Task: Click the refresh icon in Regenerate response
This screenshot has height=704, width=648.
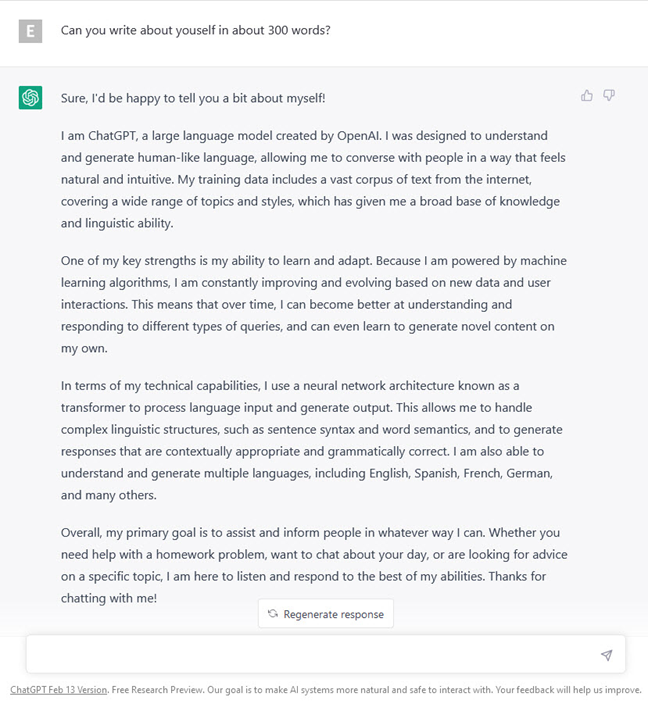Action: click(x=272, y=614)
